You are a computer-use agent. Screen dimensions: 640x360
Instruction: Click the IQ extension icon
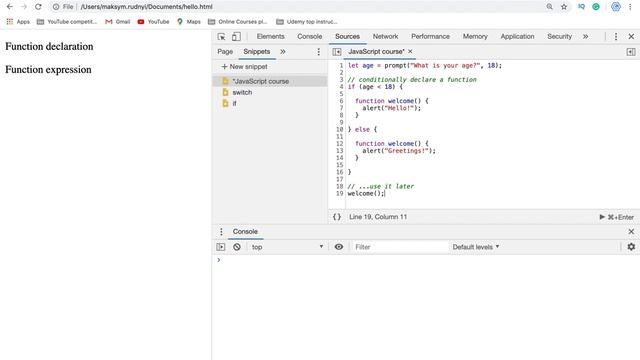[581, 7]
